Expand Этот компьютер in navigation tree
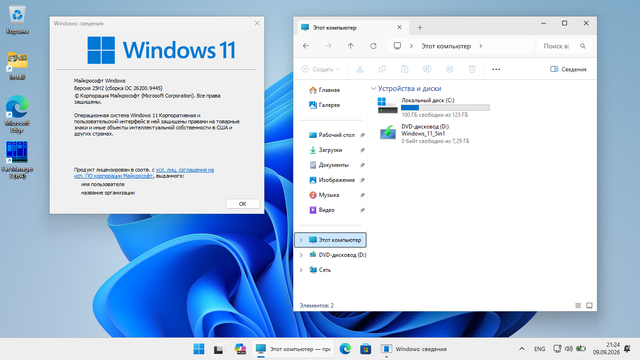The image size is (640, 360). coord(301,240)
